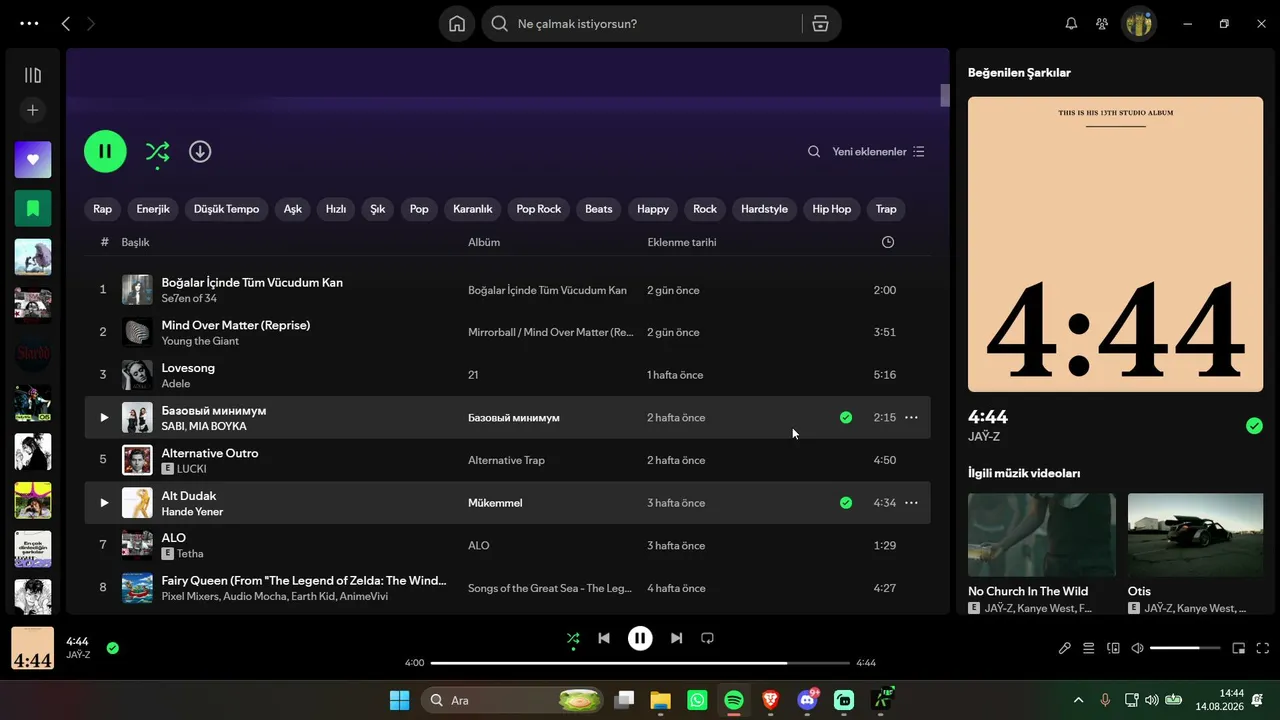Expand hidden system tray icons chevron
This screenshot has width=1280, height=720.
point(1078,700)
